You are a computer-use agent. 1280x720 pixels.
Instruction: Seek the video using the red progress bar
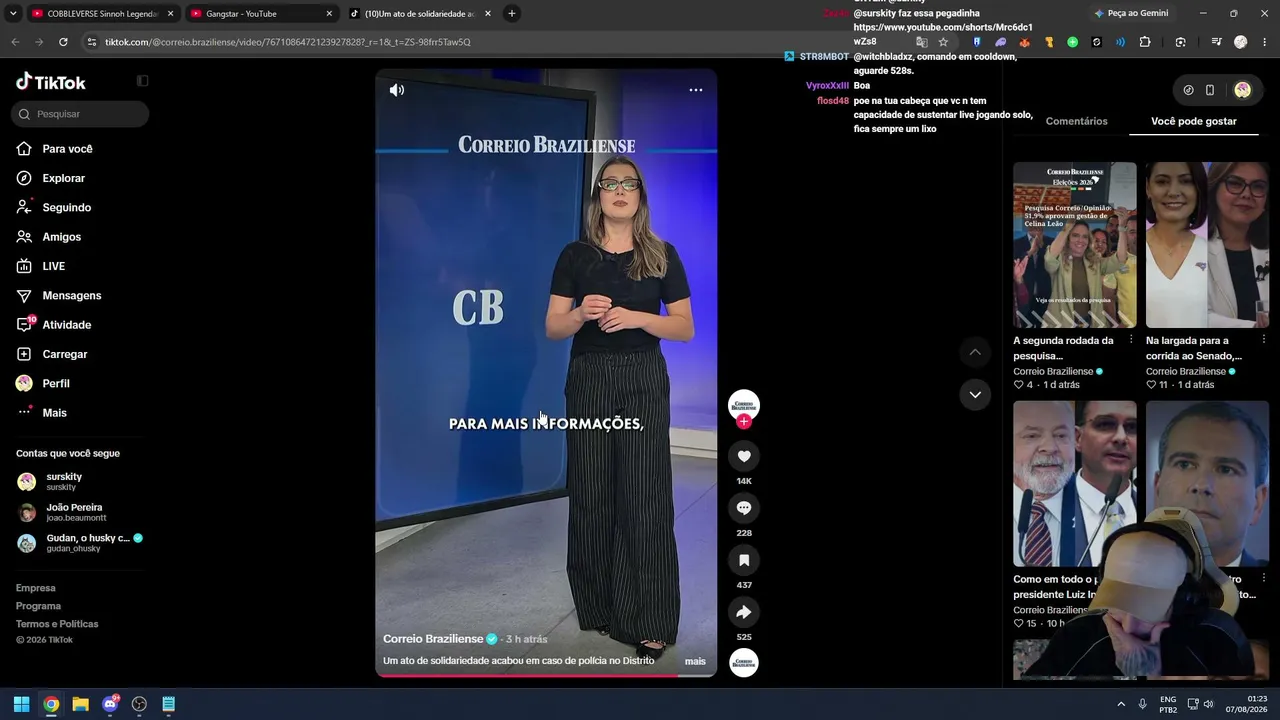click(x=546, y=675)
